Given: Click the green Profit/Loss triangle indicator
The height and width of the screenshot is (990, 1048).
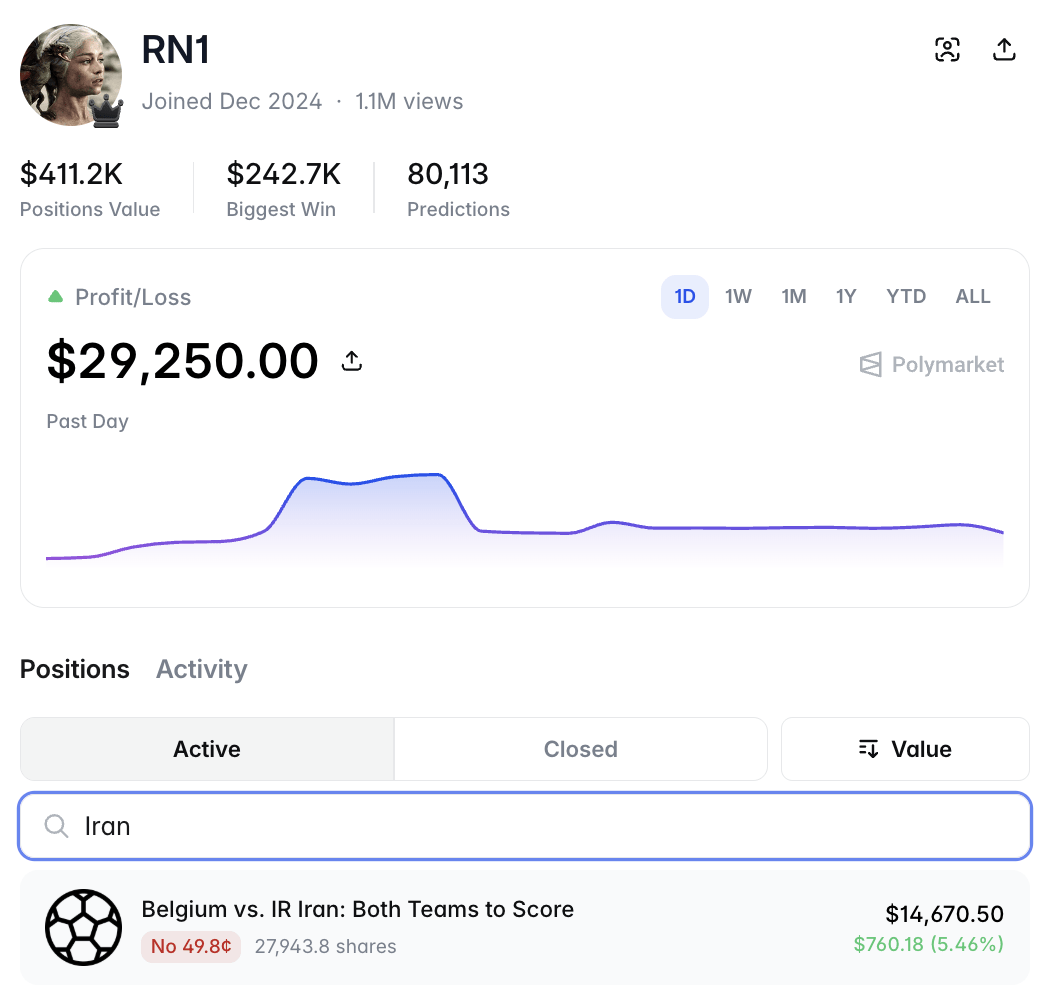Looking at the screenshot, I should [55, 296].
